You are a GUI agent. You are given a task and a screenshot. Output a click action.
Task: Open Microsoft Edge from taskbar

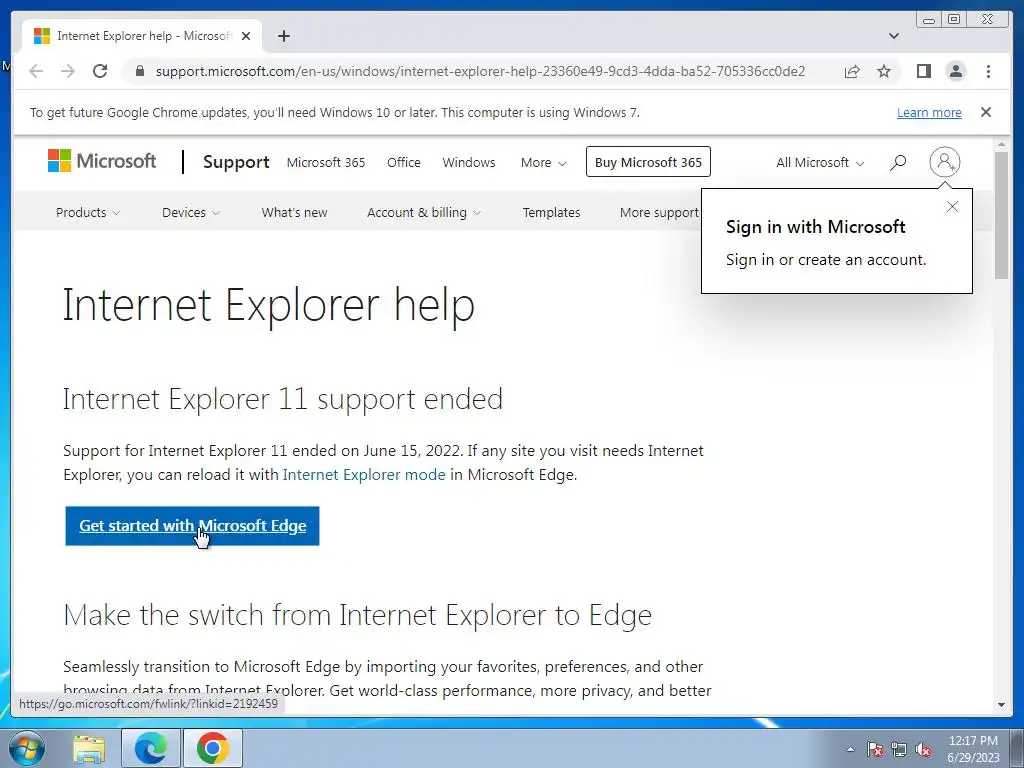point(151,748)
